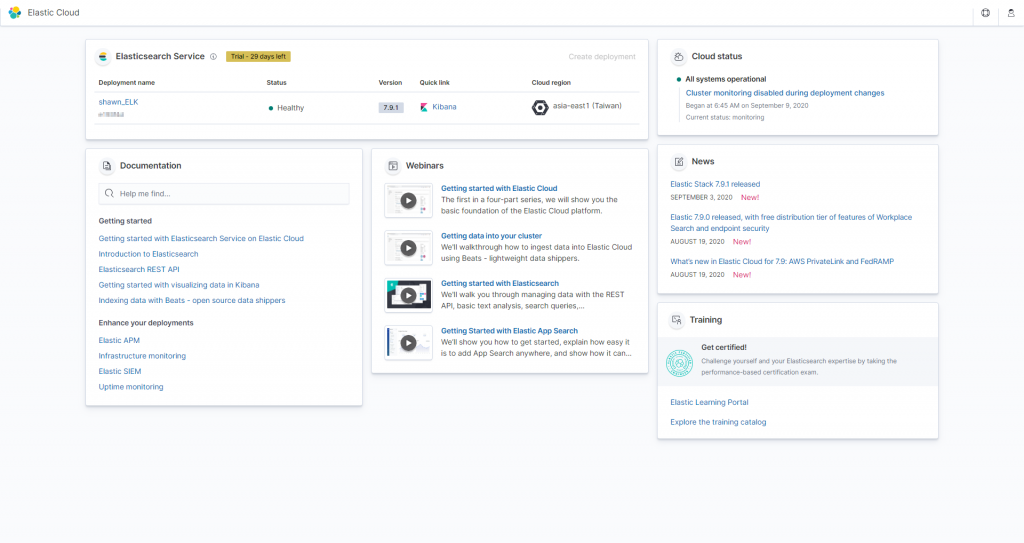The width and height of the screenshot is (1024, 543).
Task: Click the asia-east1 (Taiwan) region text
Action: tap(587, 106)
